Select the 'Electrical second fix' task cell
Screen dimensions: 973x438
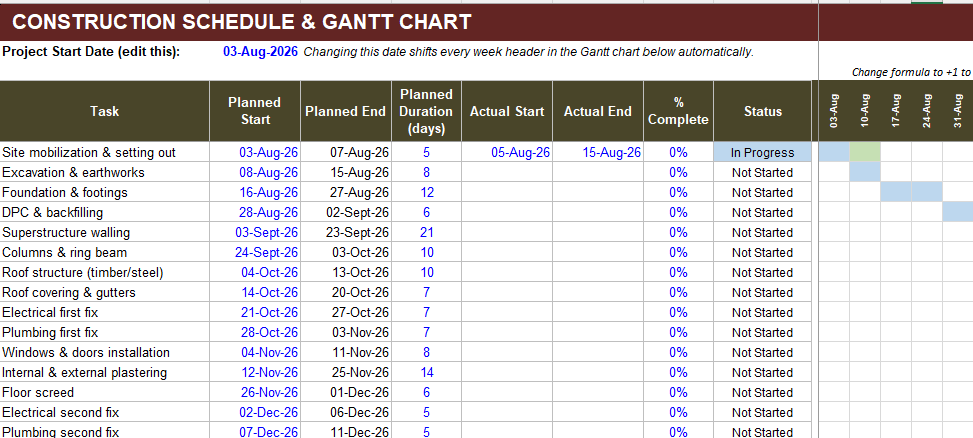pos(105,413)
